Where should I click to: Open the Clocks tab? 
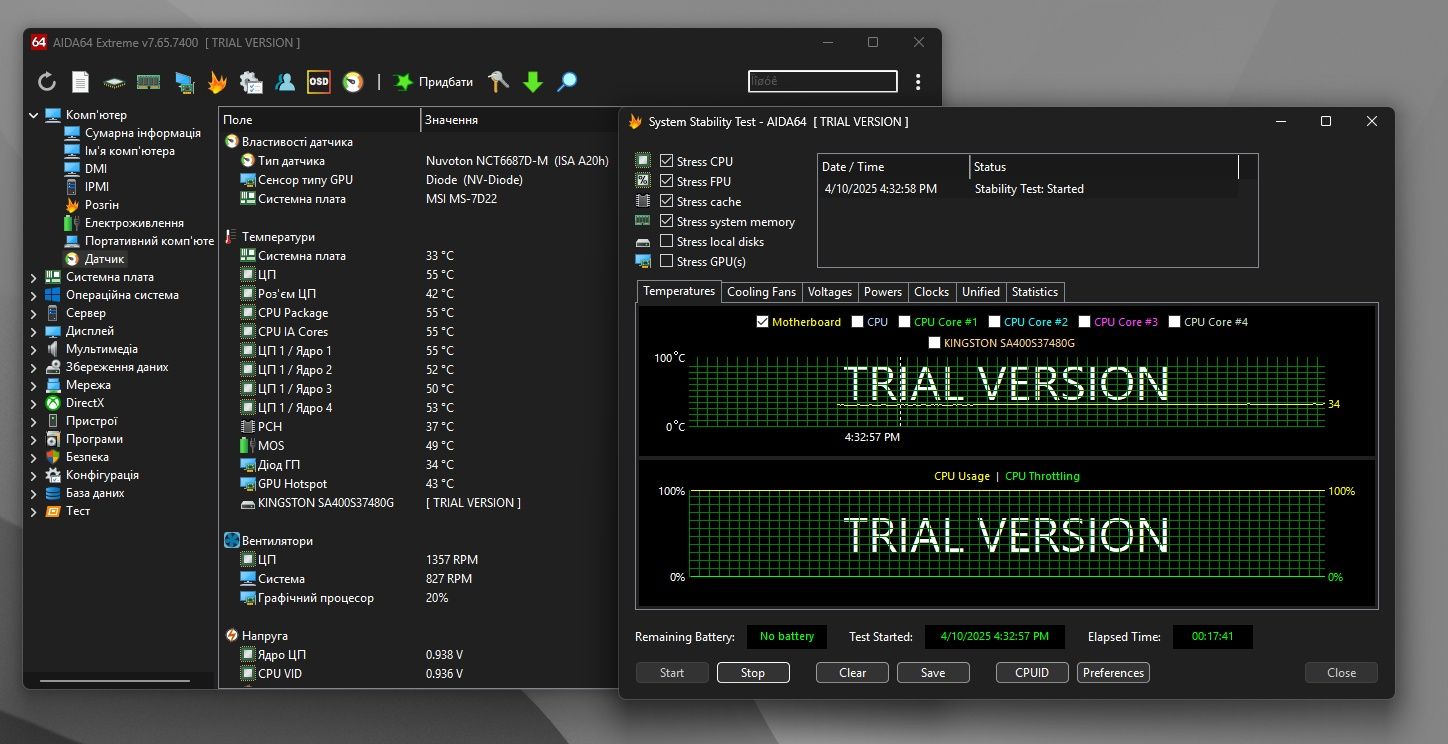(931, 292)
